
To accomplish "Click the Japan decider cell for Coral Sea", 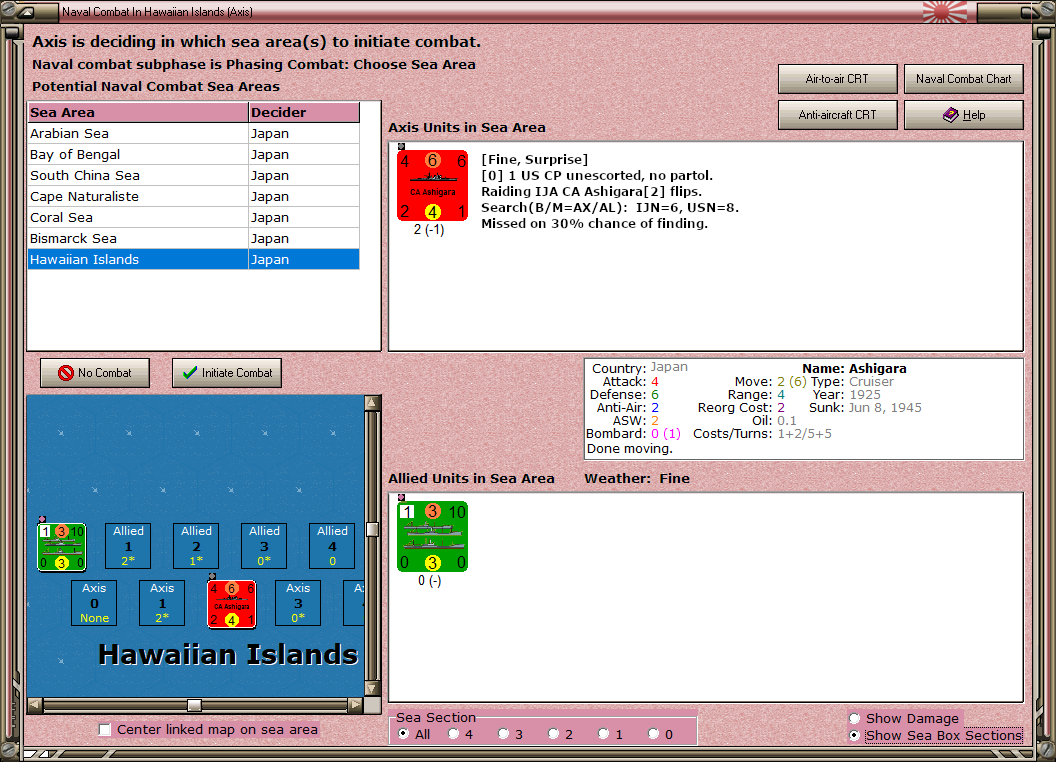I will (x=304, y=218).
